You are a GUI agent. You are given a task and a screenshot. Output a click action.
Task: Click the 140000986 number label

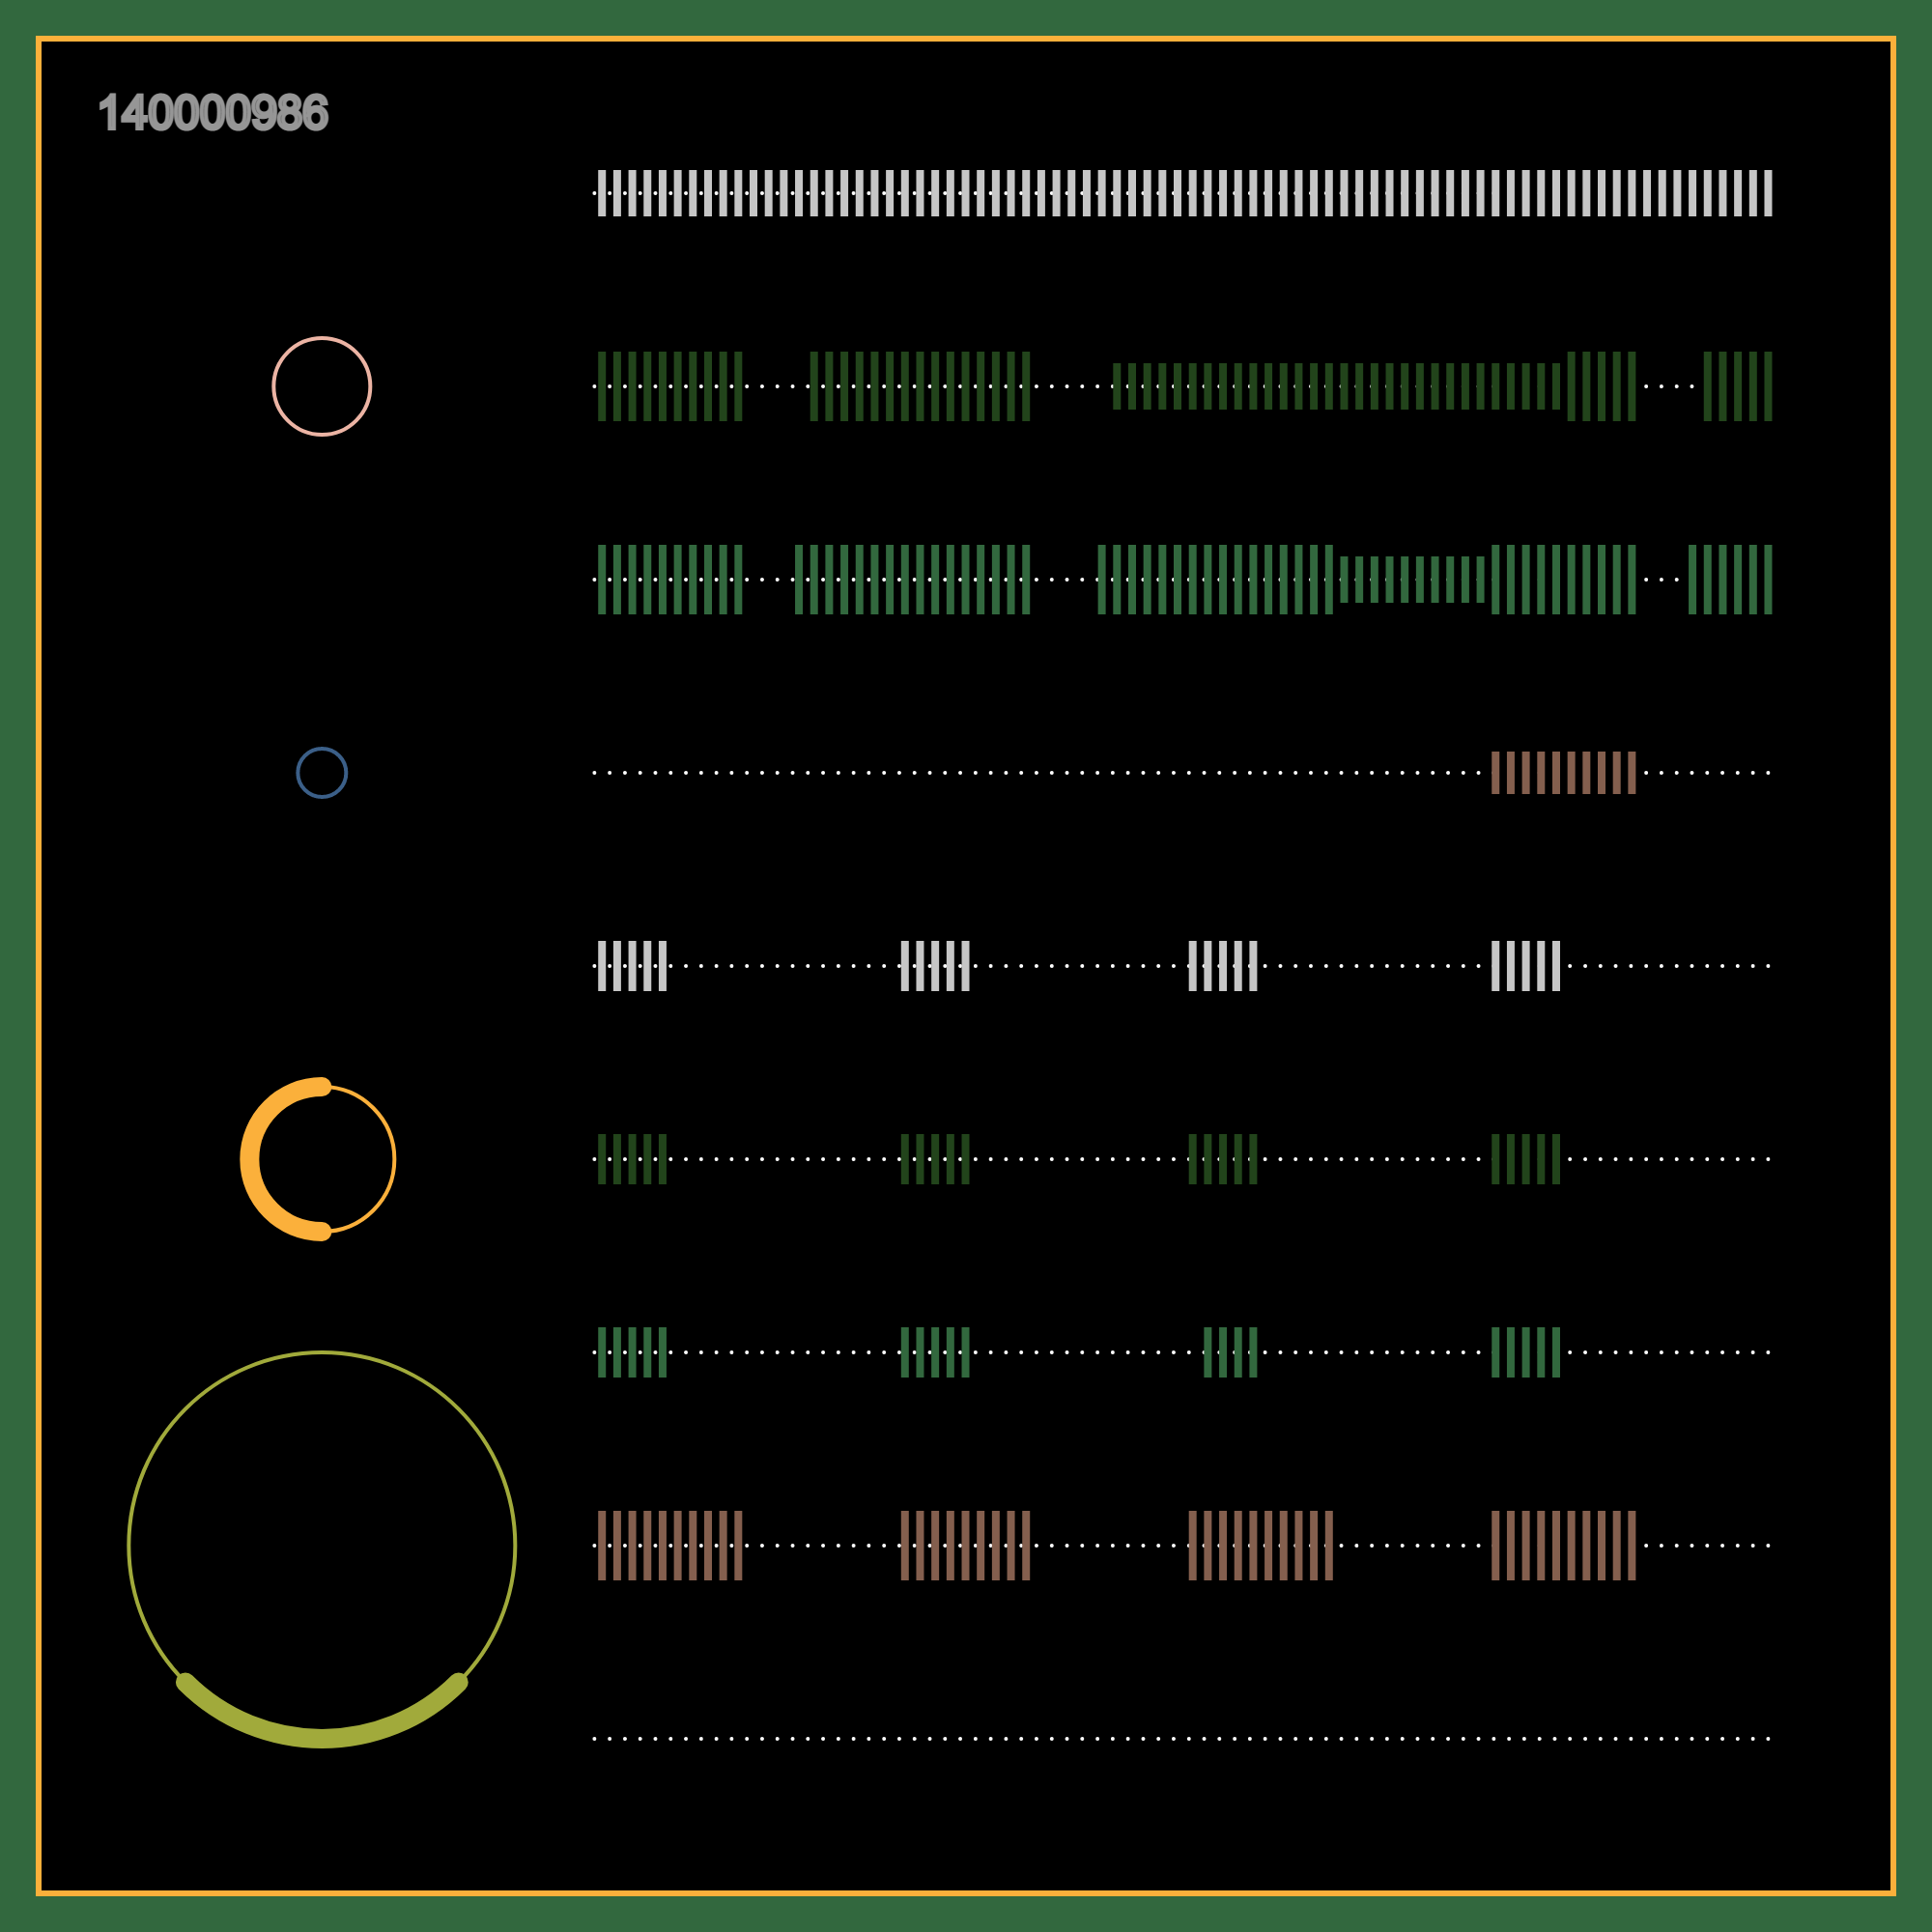click(x=213, y=113)
